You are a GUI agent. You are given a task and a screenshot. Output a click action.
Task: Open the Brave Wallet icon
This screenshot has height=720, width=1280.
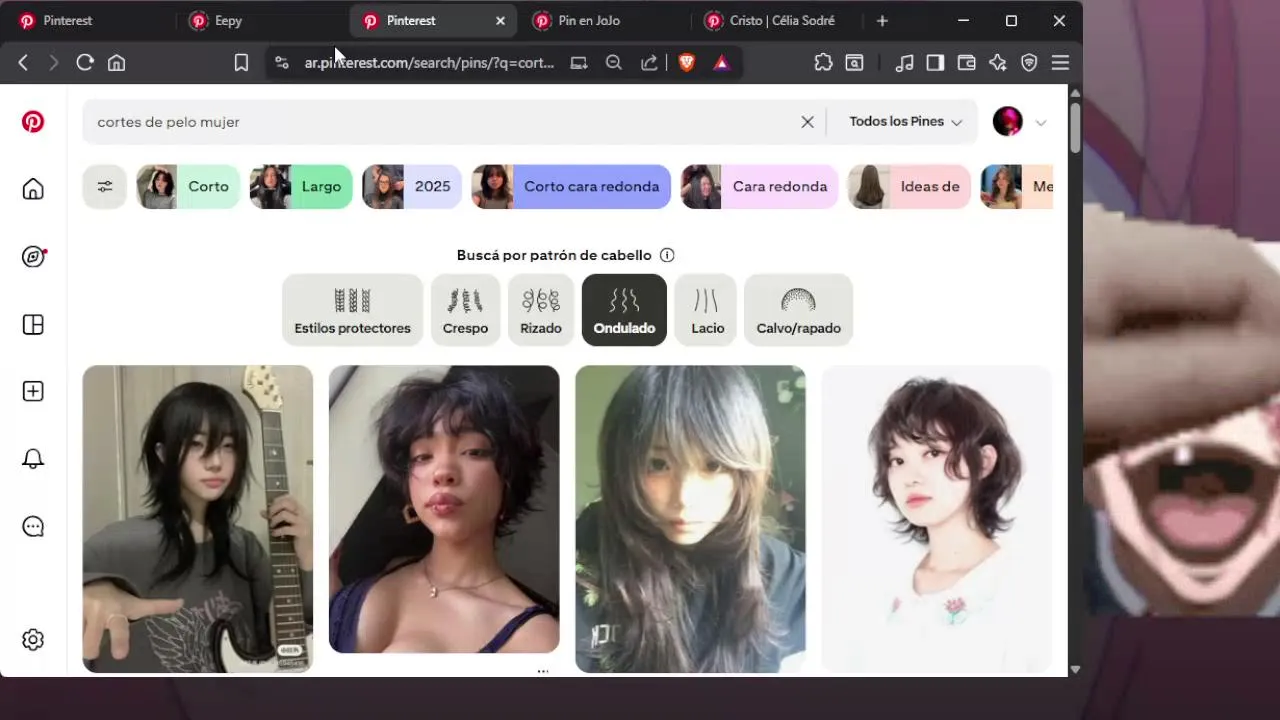966,63
